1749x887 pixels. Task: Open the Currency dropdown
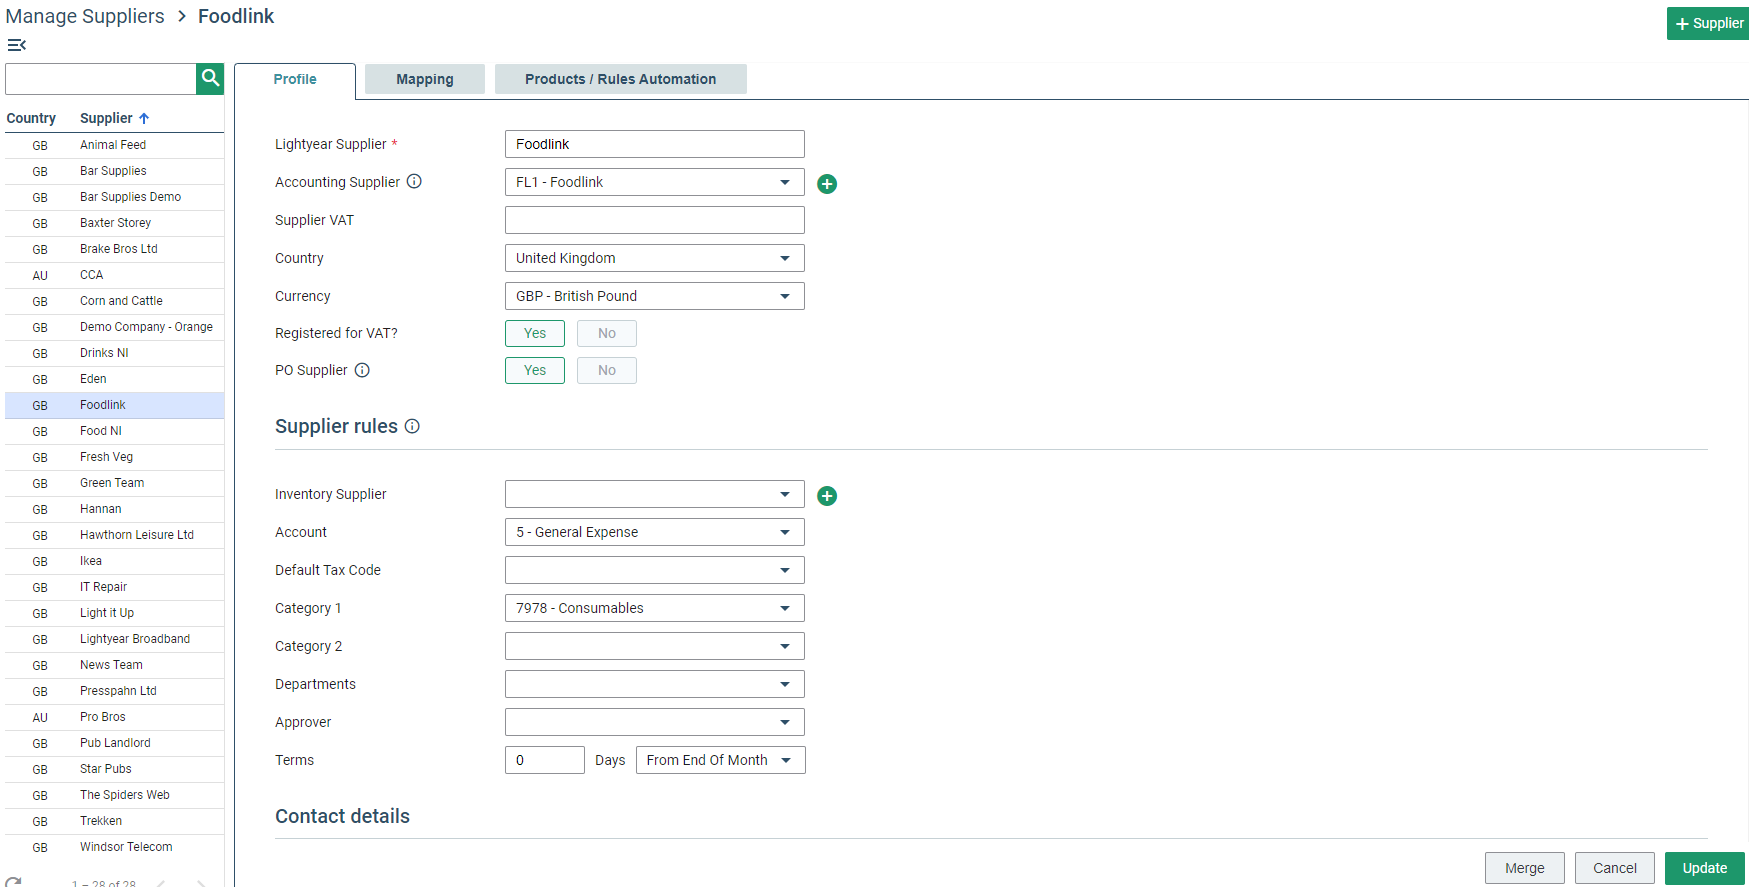pyautogui.click(x=655, y=296)
